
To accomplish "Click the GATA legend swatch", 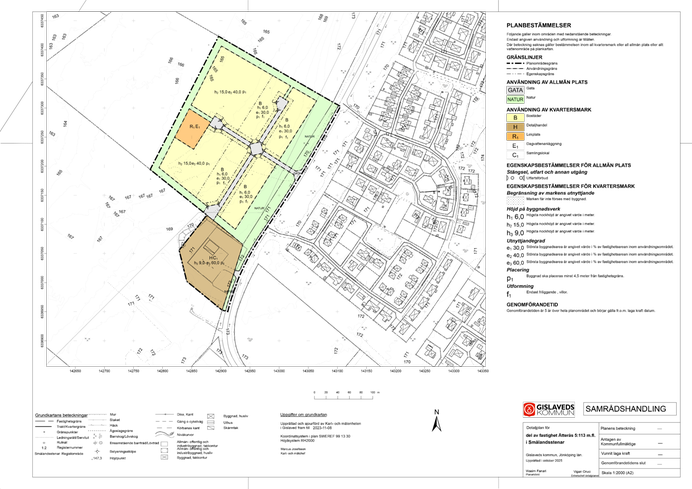I will click(515, 90).
